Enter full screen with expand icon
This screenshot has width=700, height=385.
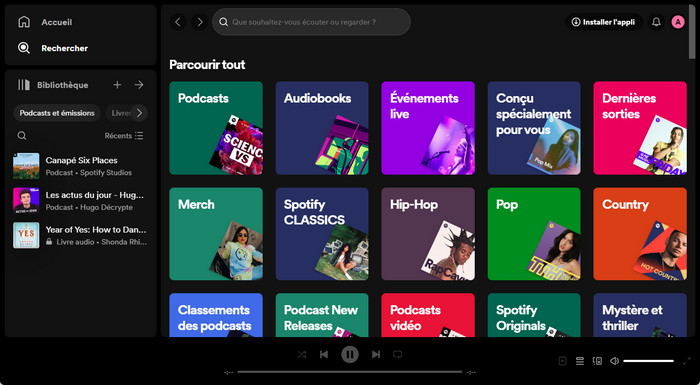click(x=687, y=361)
